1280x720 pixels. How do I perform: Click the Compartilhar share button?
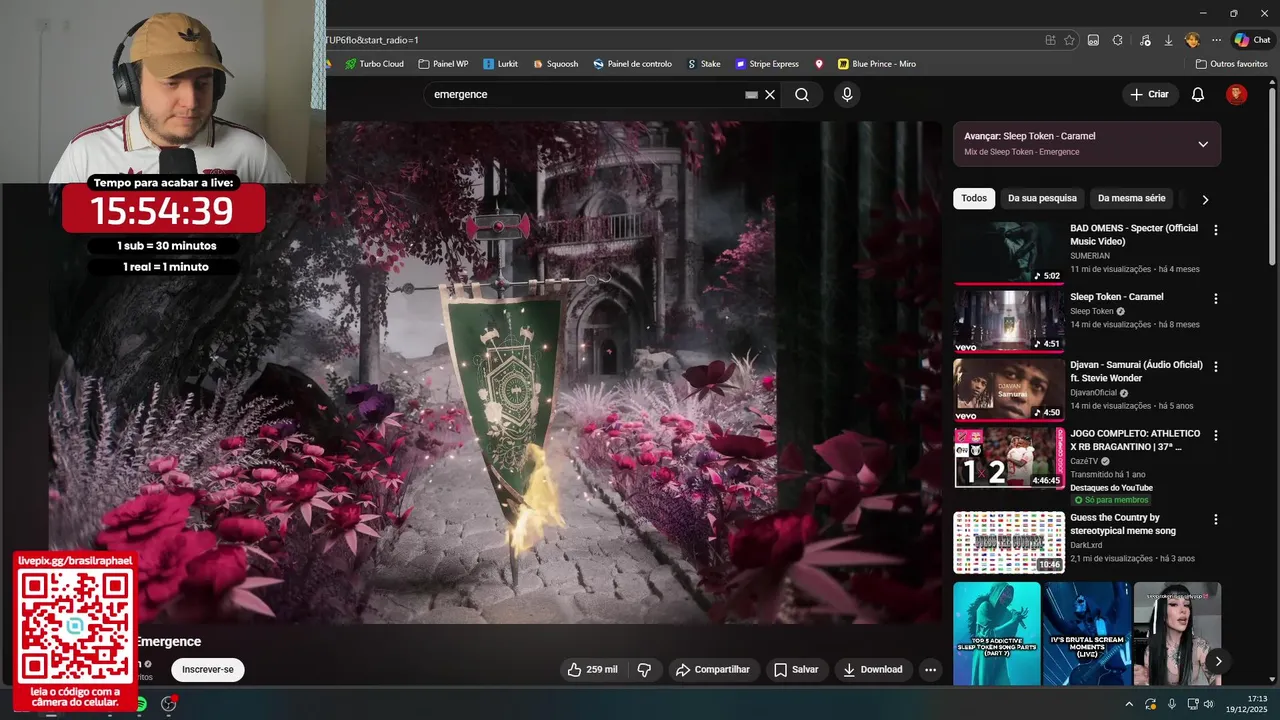click(712, 670)
